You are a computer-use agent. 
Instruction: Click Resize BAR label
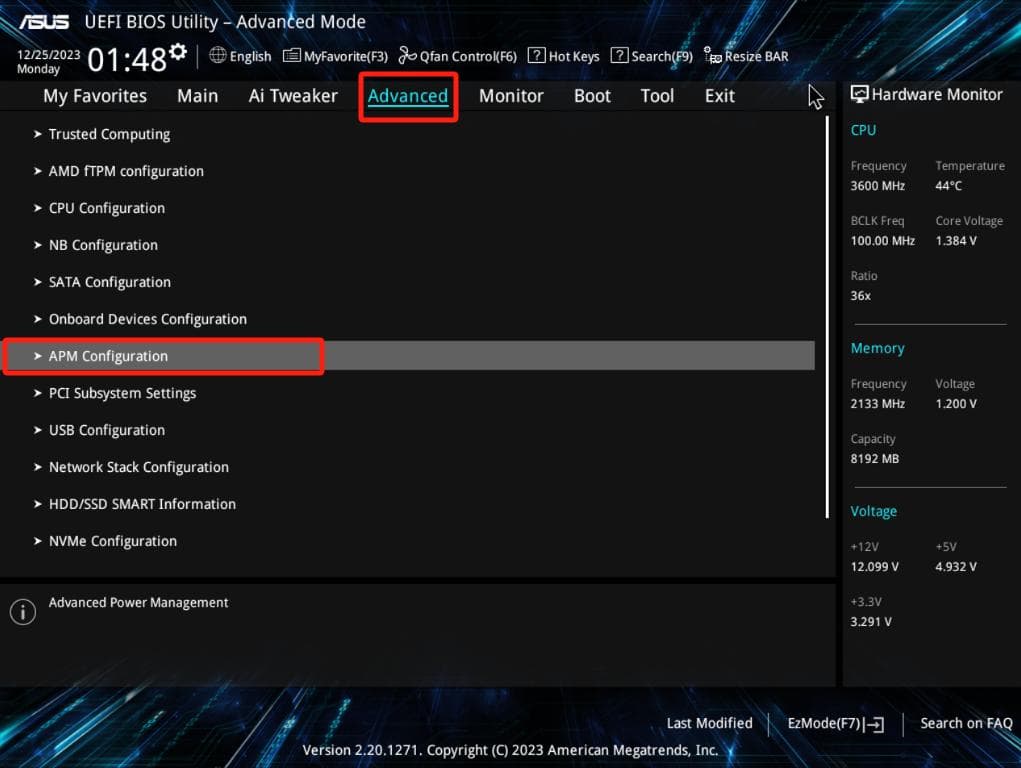(x=756, y=57)
